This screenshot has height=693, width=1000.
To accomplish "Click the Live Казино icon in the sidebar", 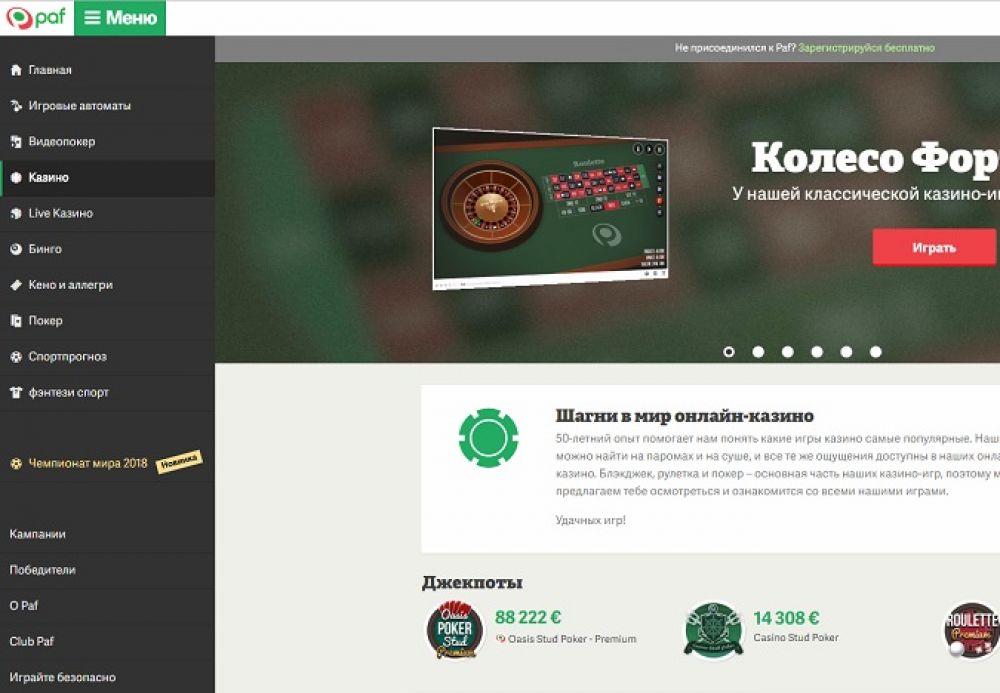I will (16, 213).
